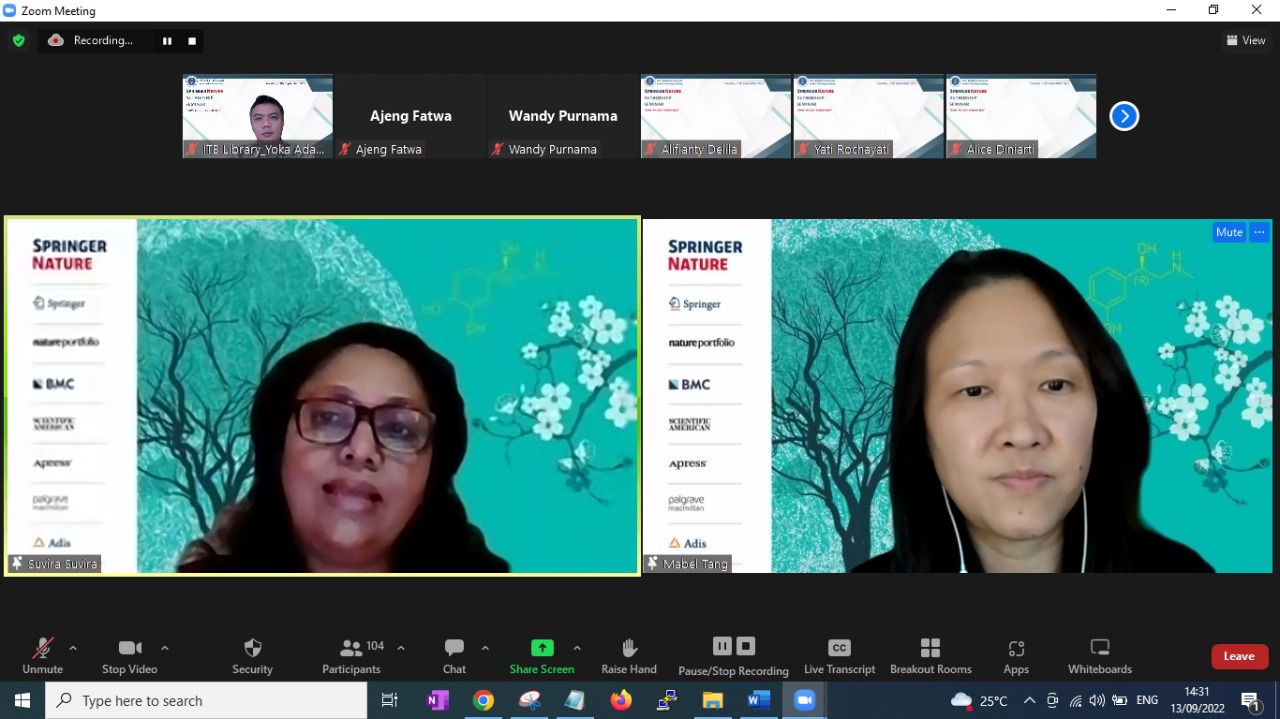Open the View layout menu
This screenshot has width=1280, height=719.
point(1246,40)
